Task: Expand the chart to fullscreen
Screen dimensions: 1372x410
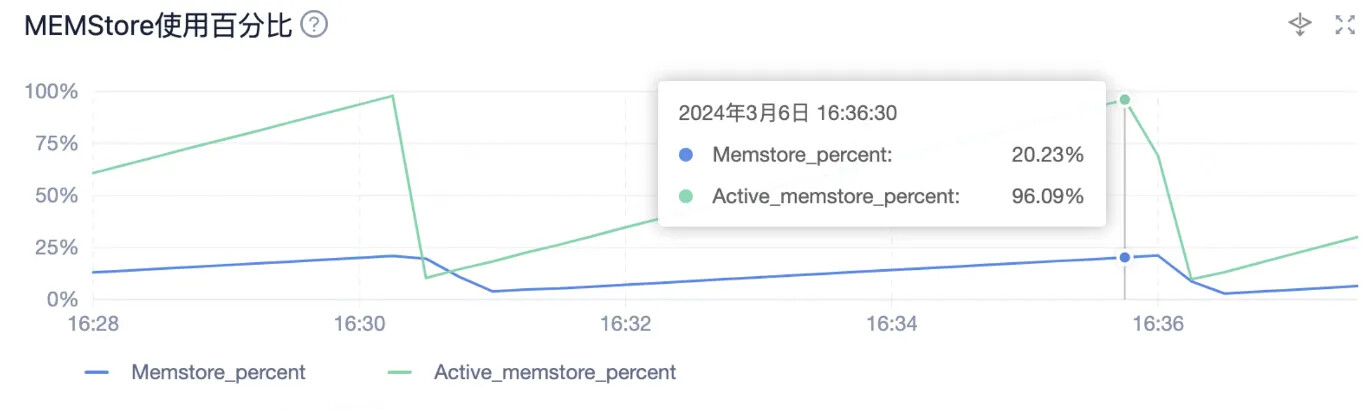Action: click(1345, 26)
